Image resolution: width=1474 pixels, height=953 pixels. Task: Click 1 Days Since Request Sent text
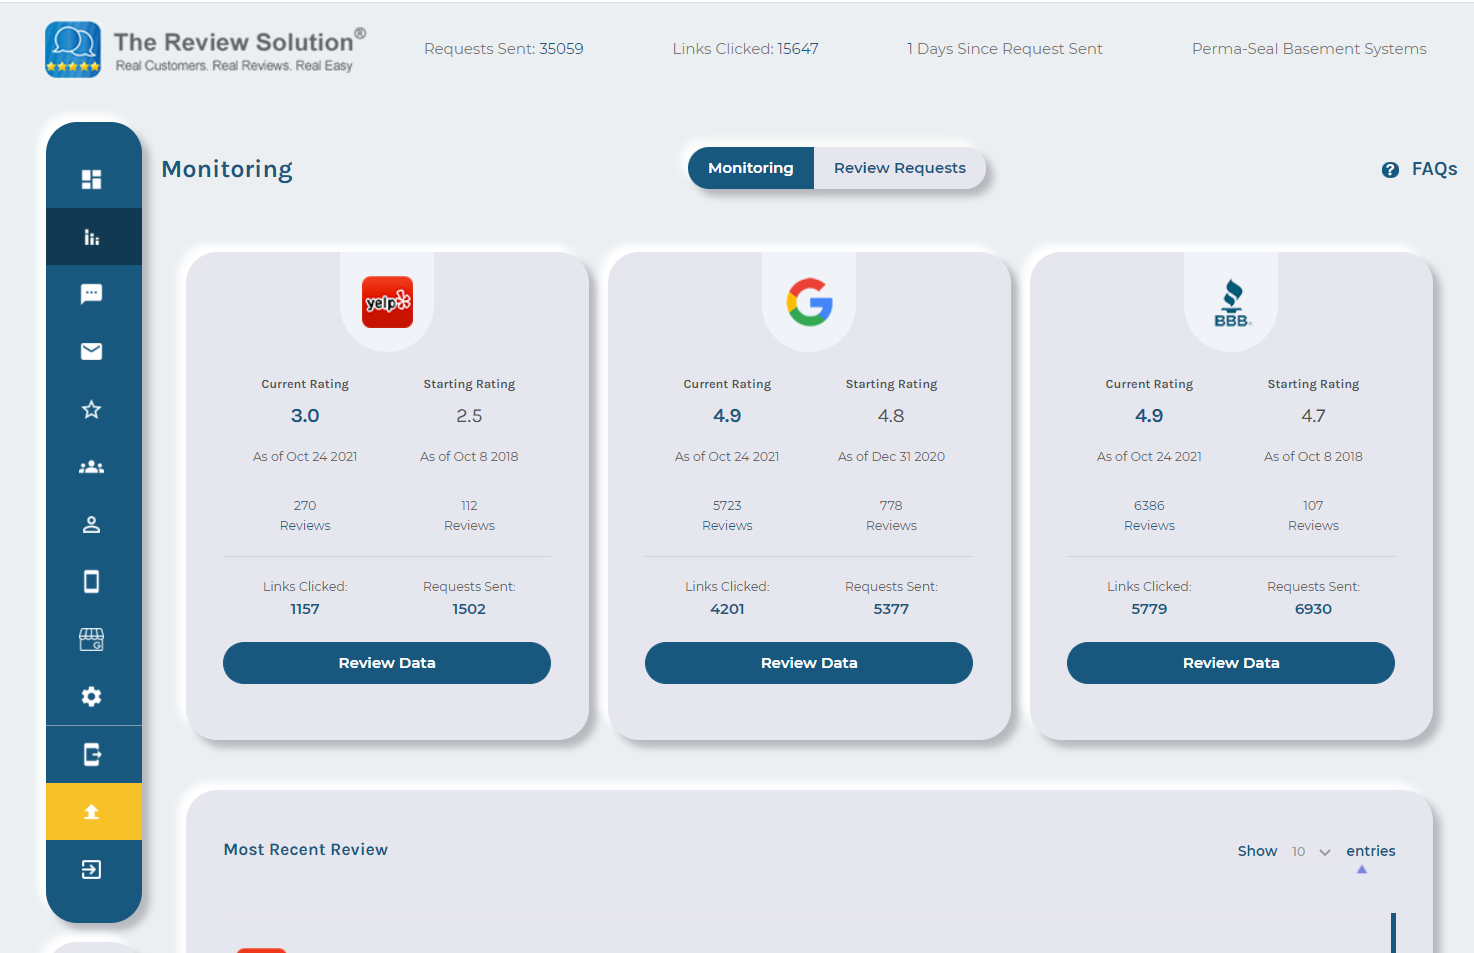pyautogui.click(x=1005, y=49)
